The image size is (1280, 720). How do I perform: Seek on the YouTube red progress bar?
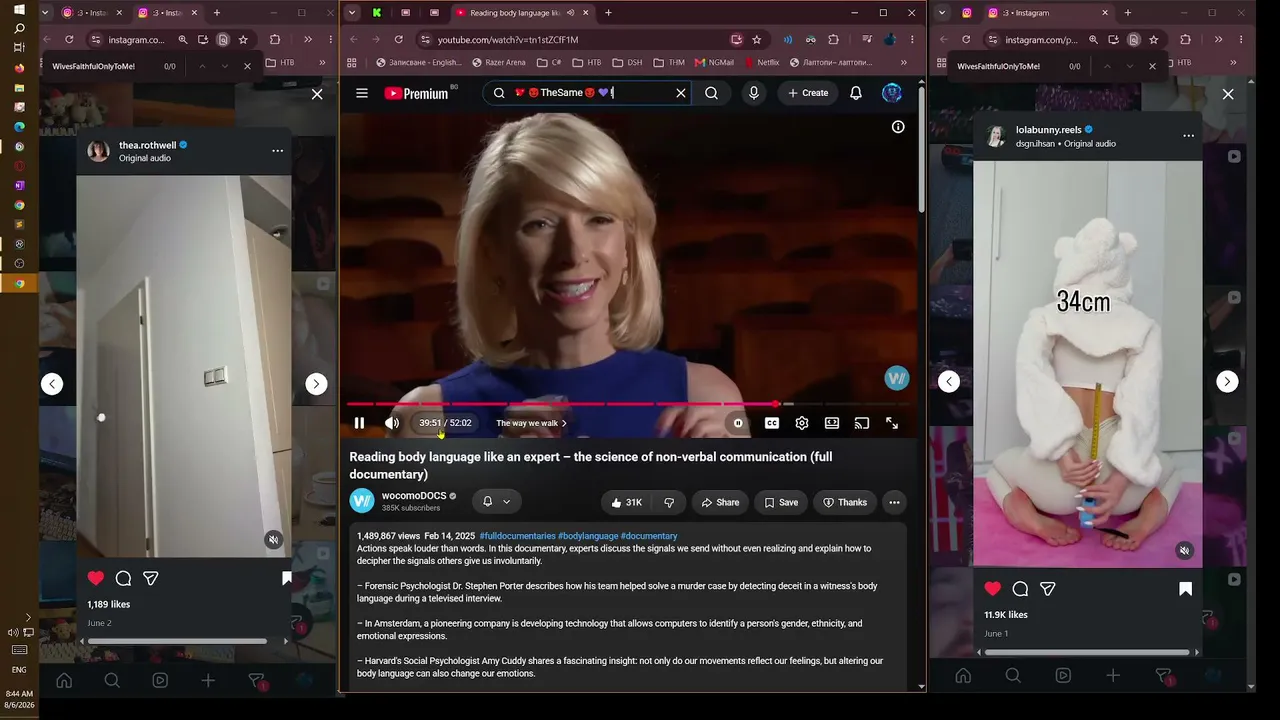coord(628,404)
